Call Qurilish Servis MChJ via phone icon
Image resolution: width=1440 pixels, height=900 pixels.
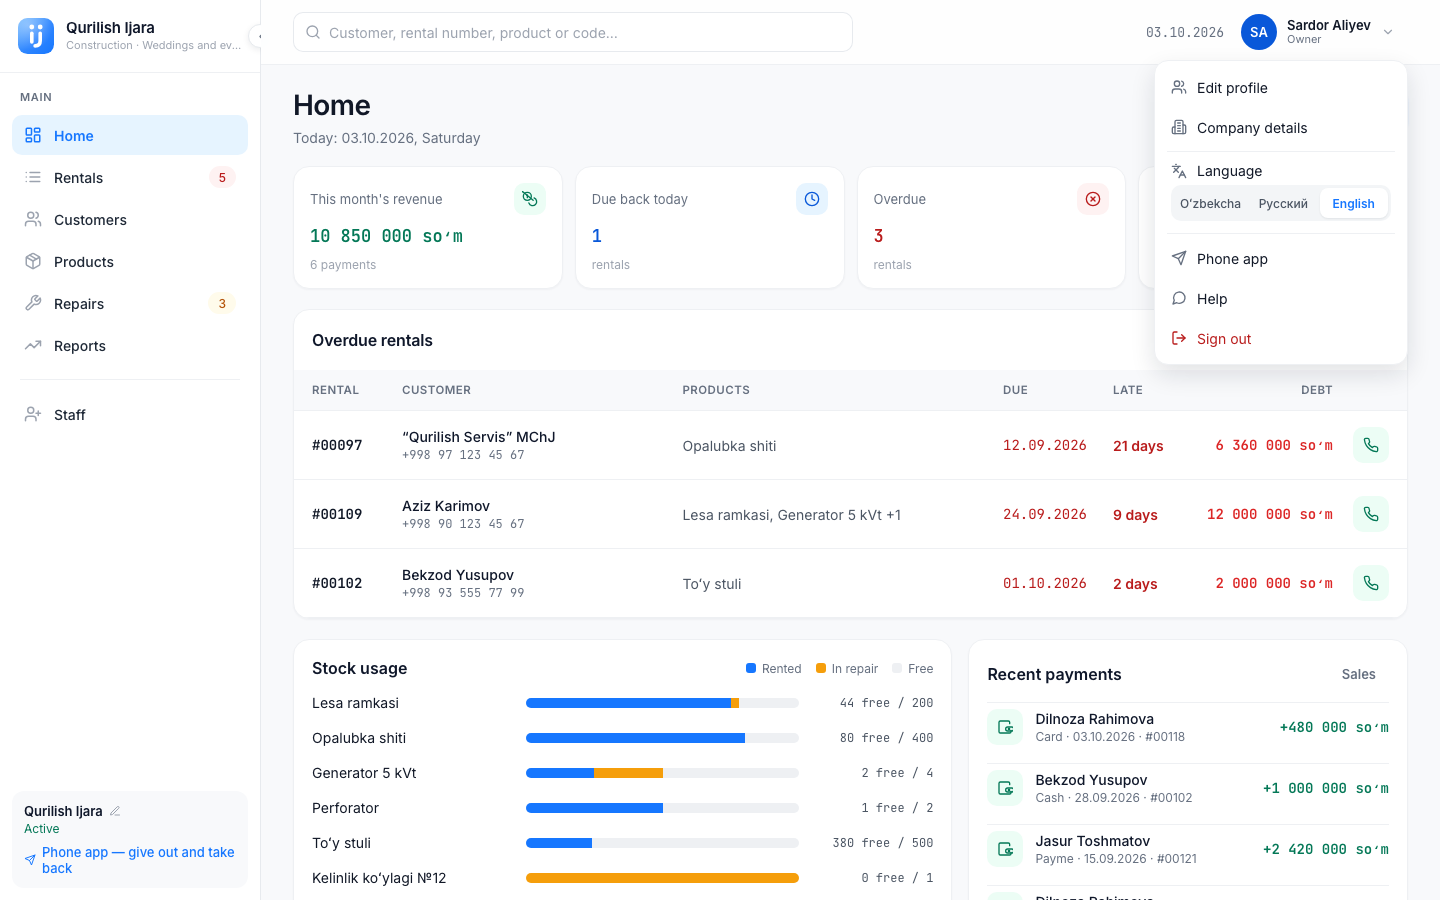1371,445
